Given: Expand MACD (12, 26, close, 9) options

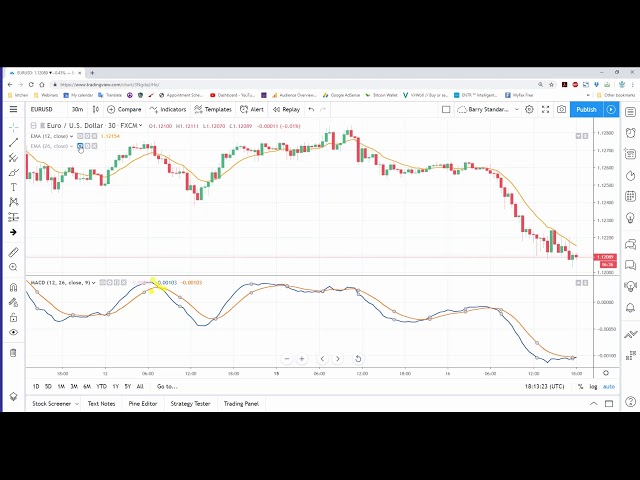Looking at the screenshot, I should coord(97,283).
